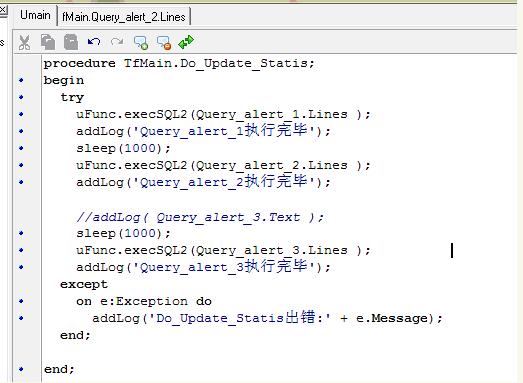Click gutter dot beside execSQL2 Query_alert_3 line
Screen dimensions: 523x383
(22, 250)
